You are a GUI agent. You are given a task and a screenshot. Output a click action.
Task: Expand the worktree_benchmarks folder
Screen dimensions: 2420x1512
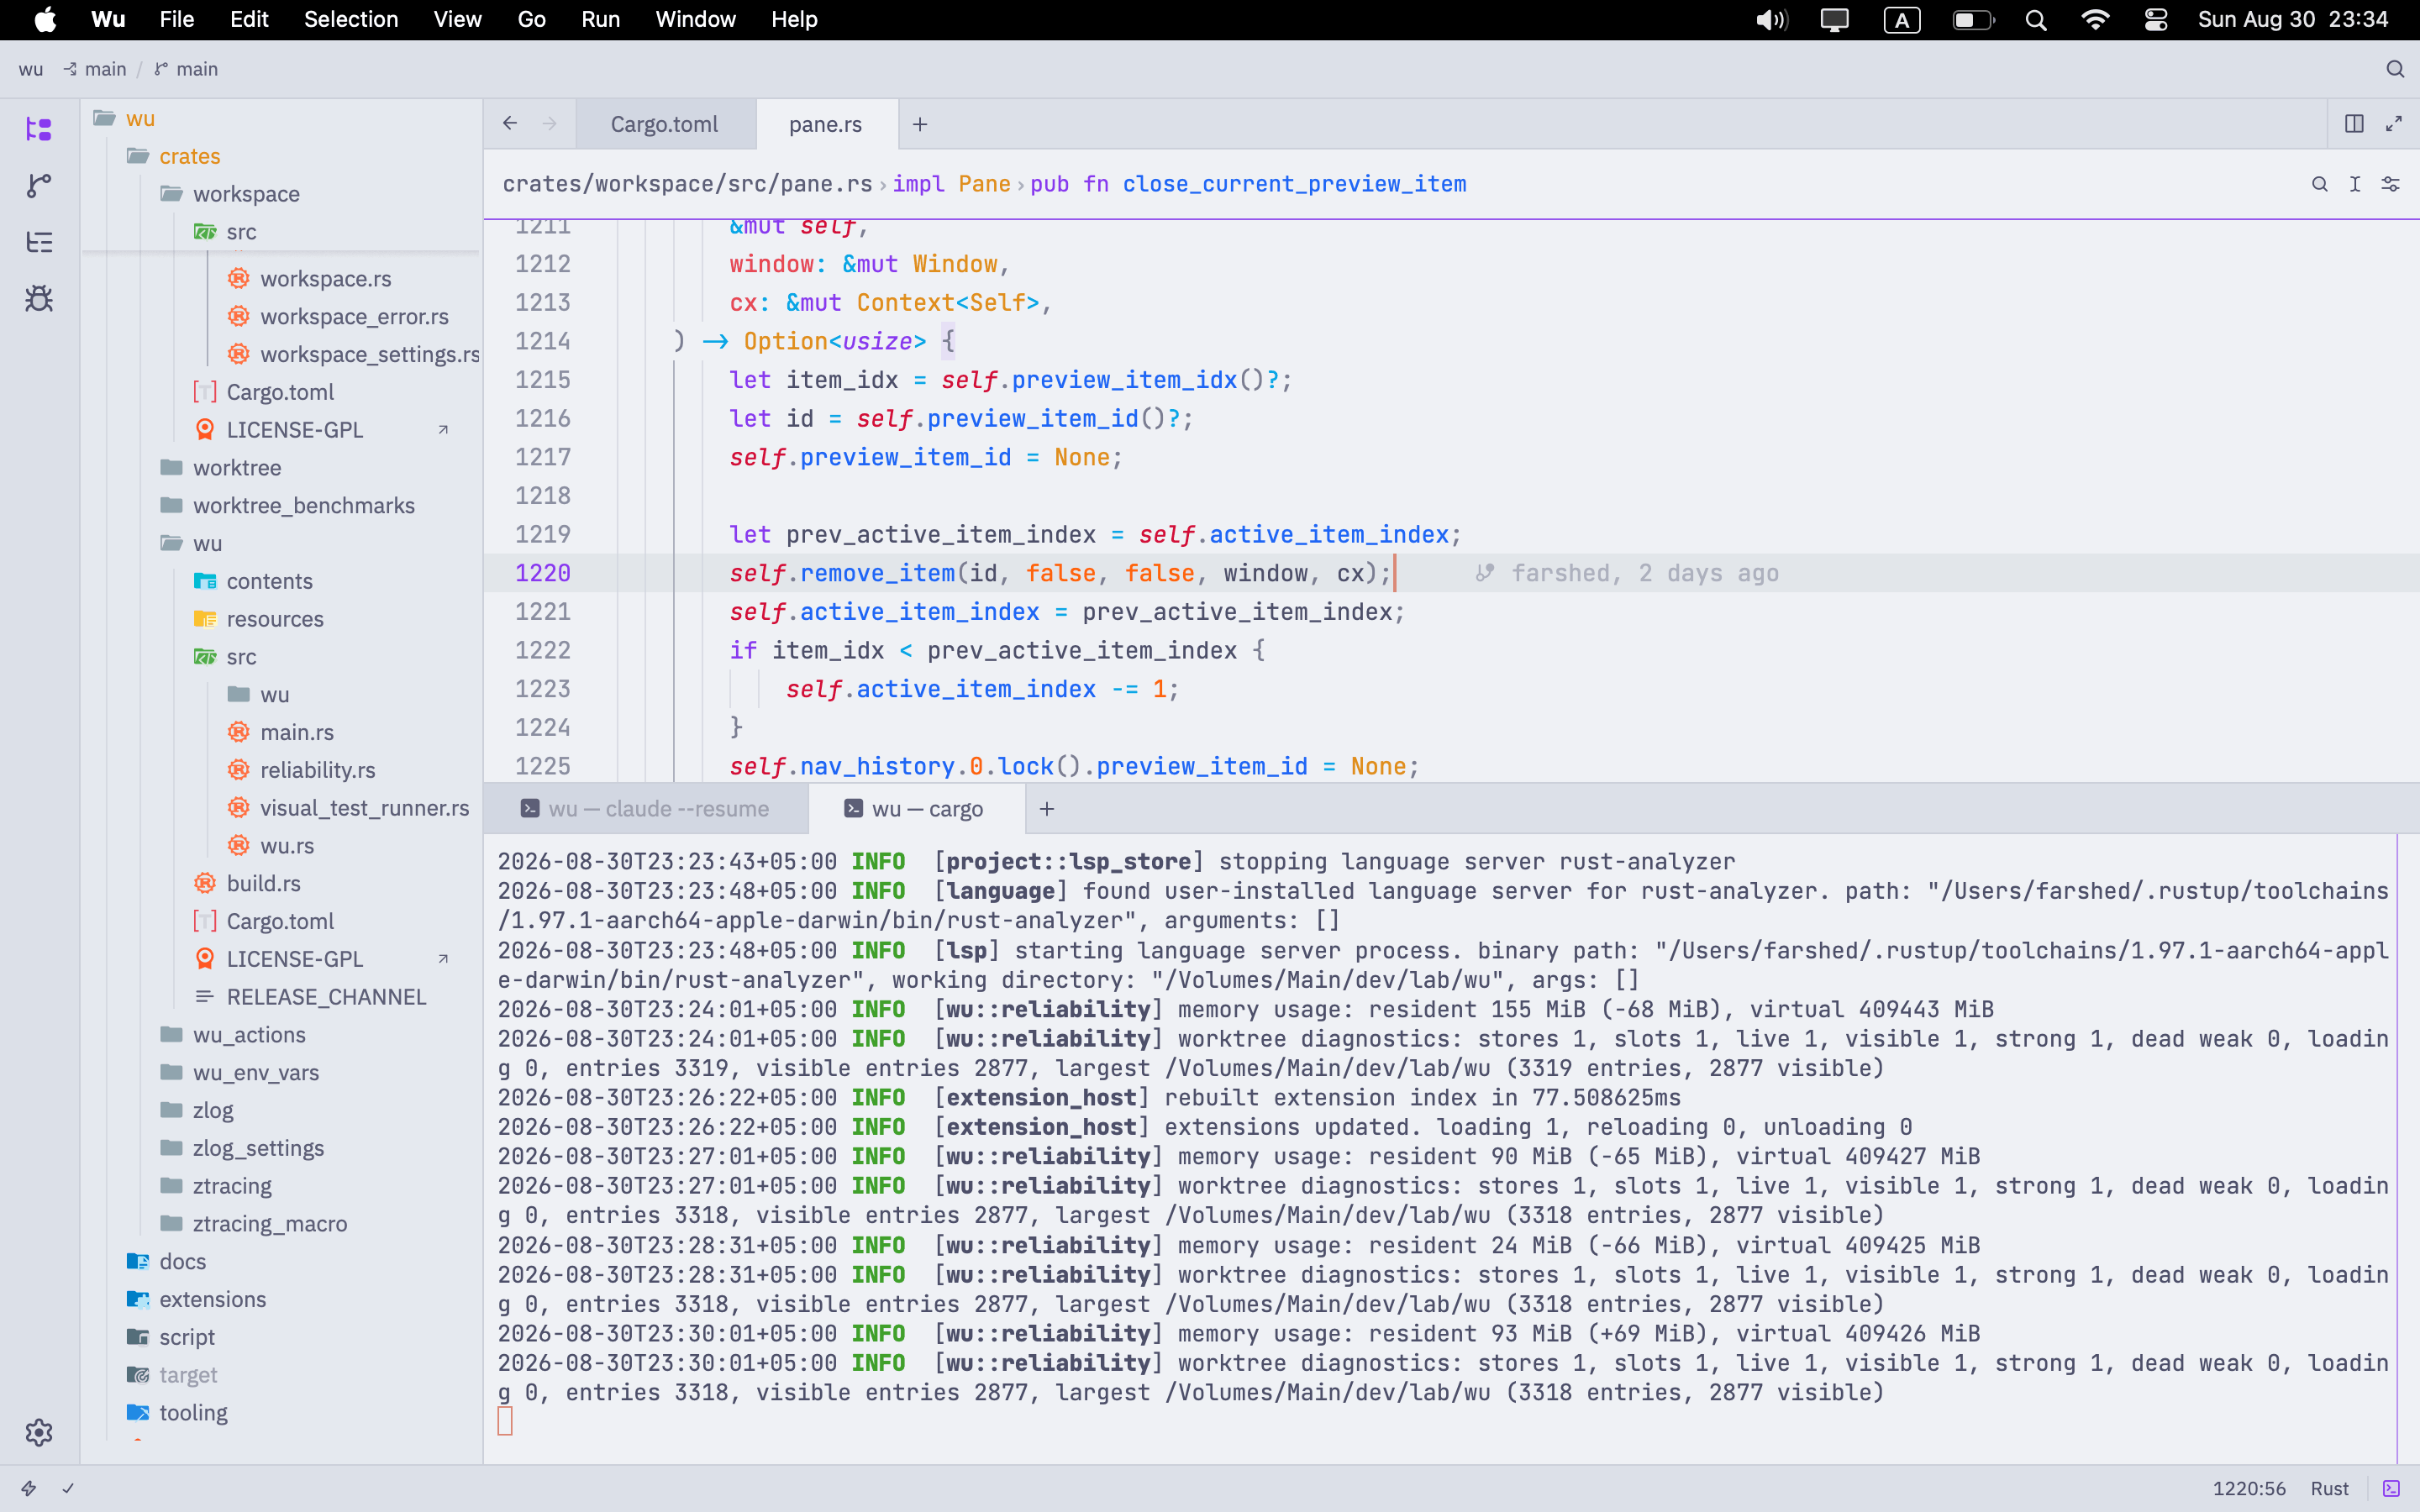click(x=303, y=505)
